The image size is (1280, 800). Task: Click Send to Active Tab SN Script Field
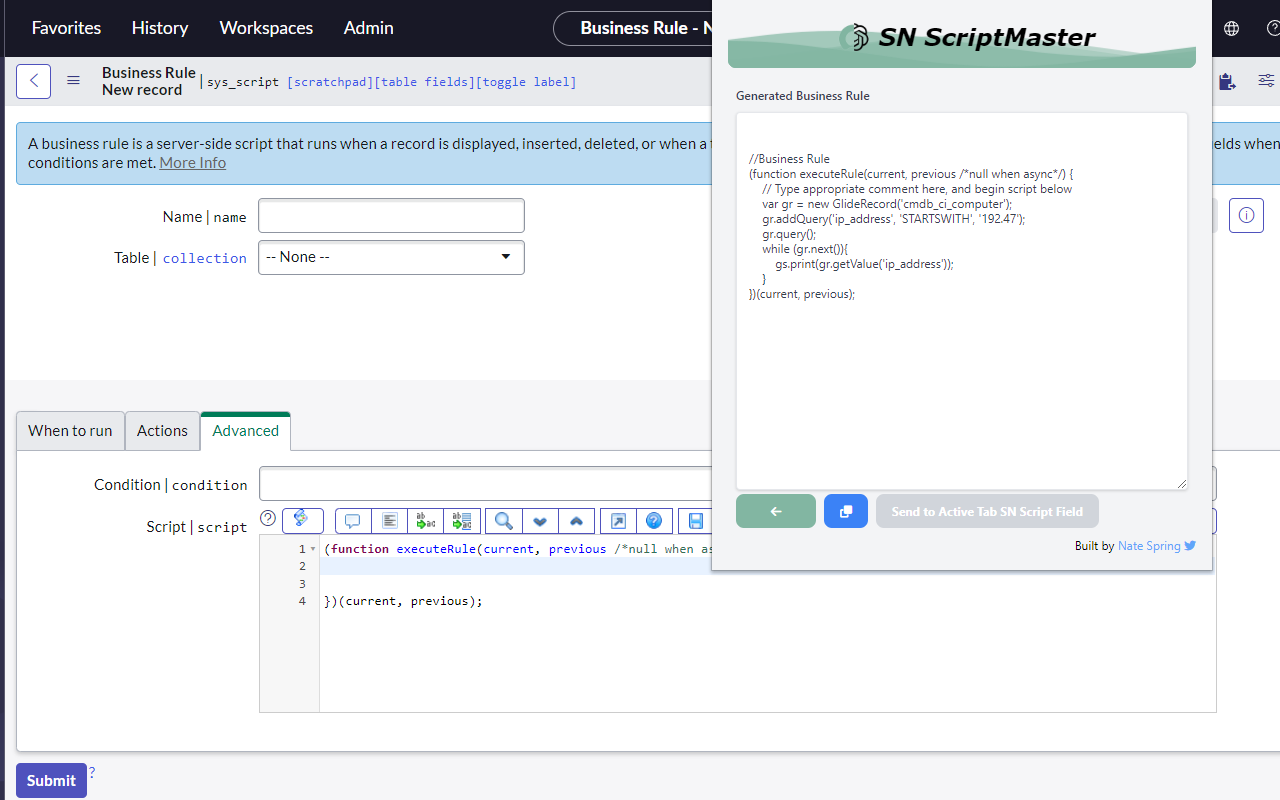click(x=987, y=511)
